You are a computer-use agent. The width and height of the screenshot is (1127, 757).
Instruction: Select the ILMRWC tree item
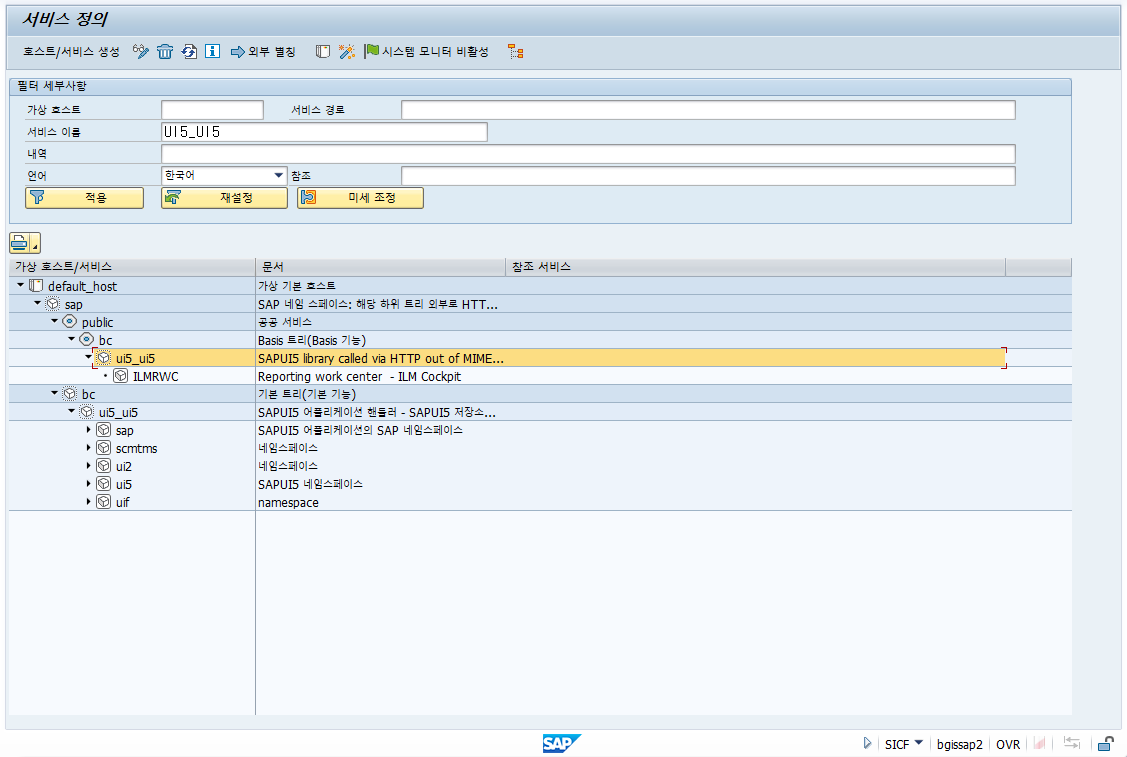155,377
